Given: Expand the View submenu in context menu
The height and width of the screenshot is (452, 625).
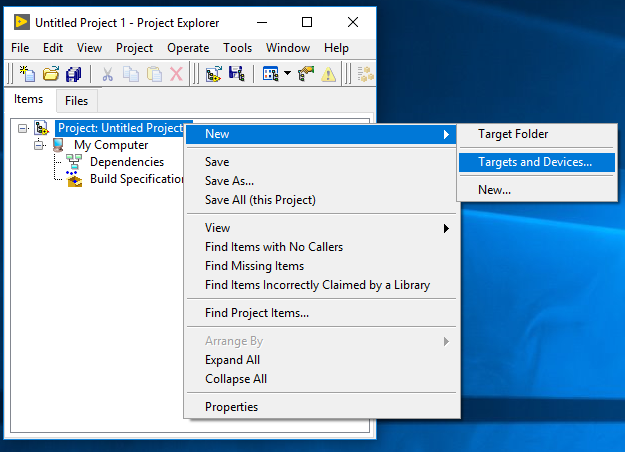Looking at the screenshot, I should point(321,228).
